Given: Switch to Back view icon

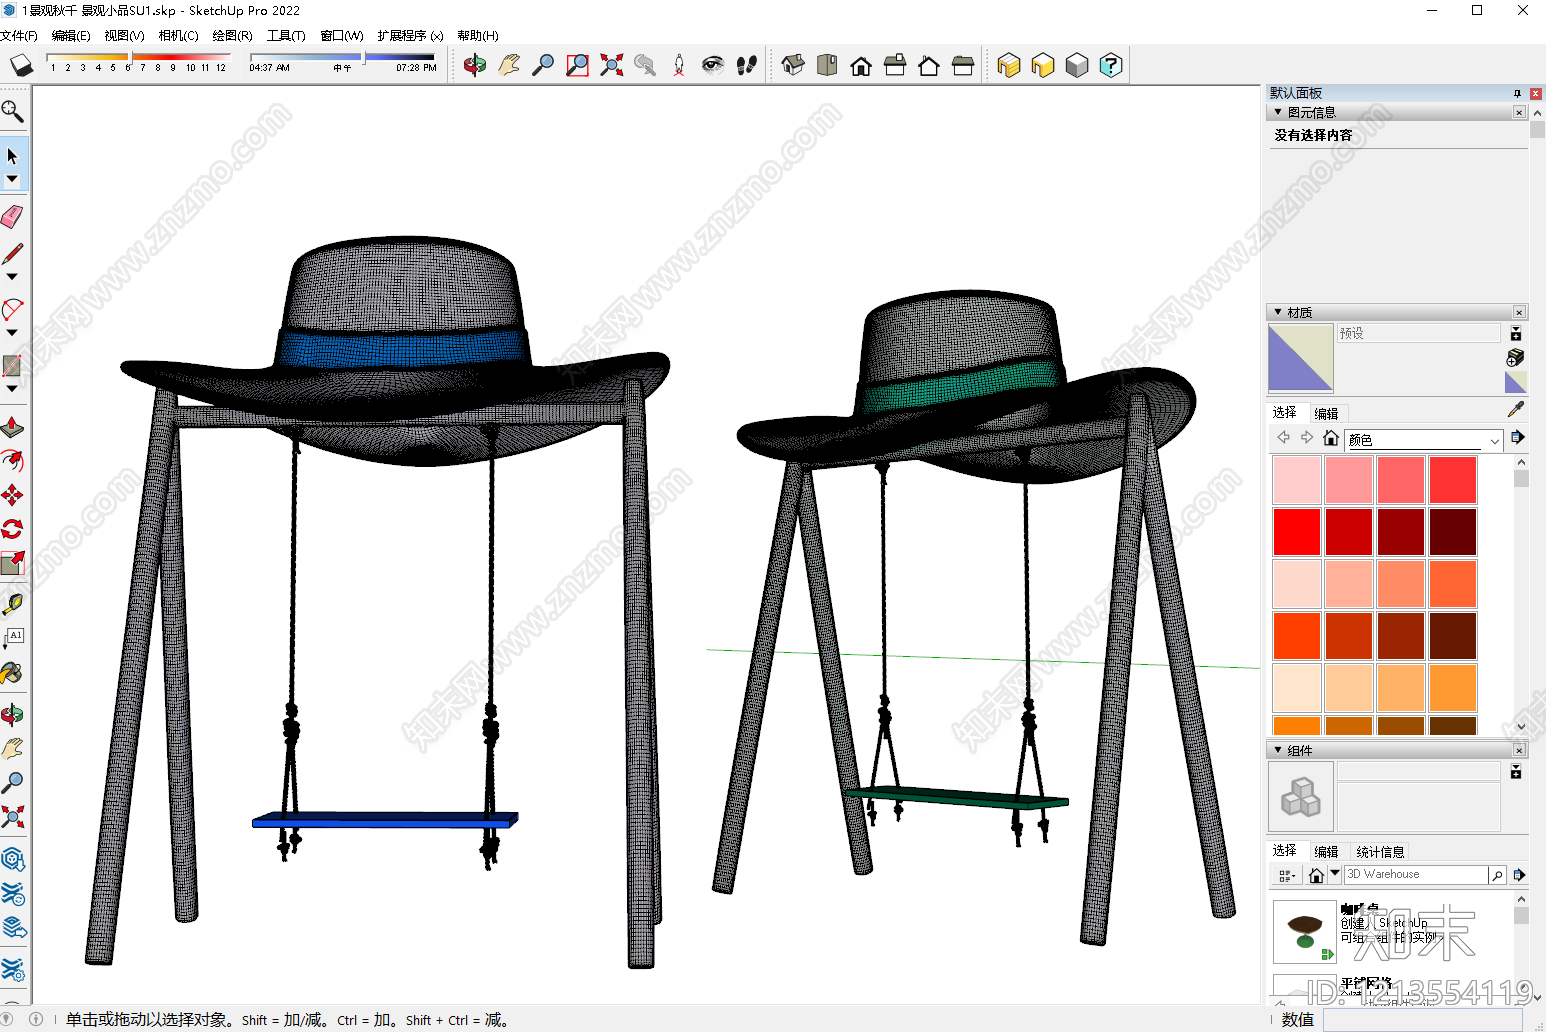Looking at the screenshot, I should pyautogui.click(x=929, y=66).
